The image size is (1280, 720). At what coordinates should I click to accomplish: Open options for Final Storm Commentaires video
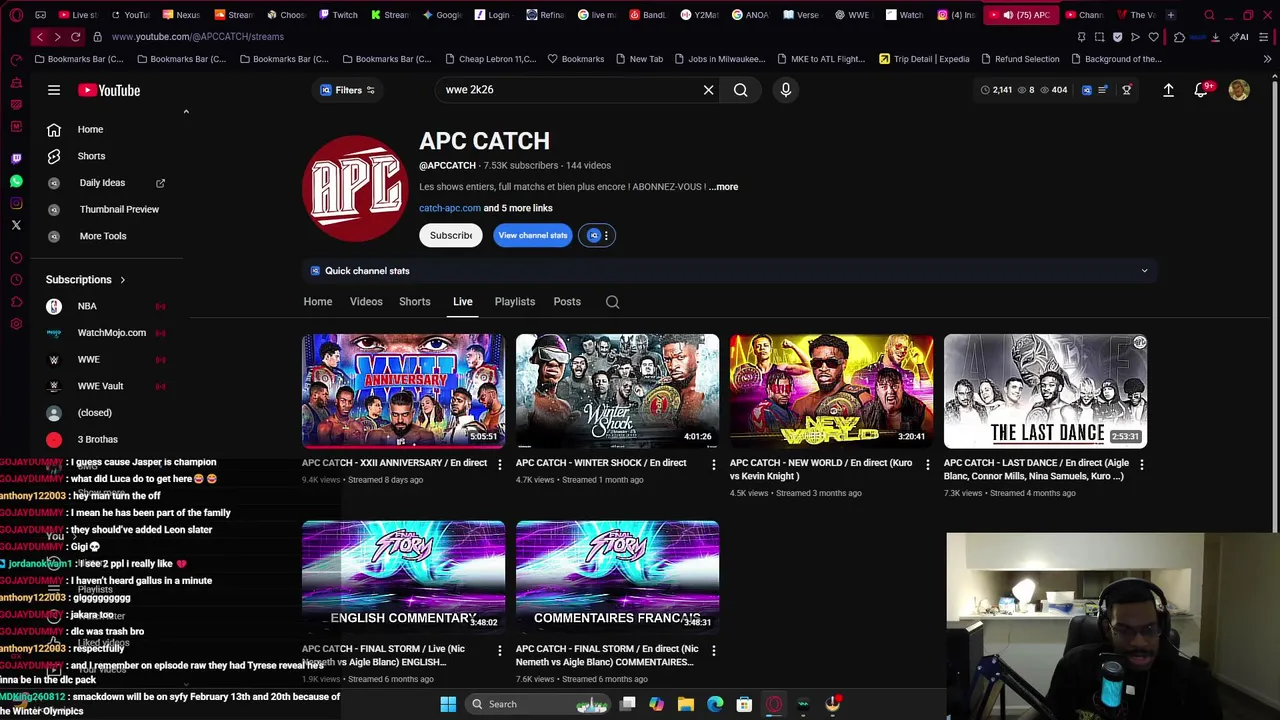tap(713, 650)
